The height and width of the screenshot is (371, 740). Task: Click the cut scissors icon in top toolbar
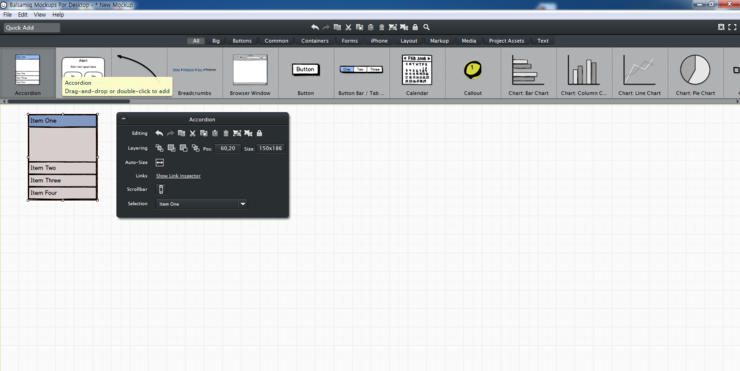coord(348,27)
